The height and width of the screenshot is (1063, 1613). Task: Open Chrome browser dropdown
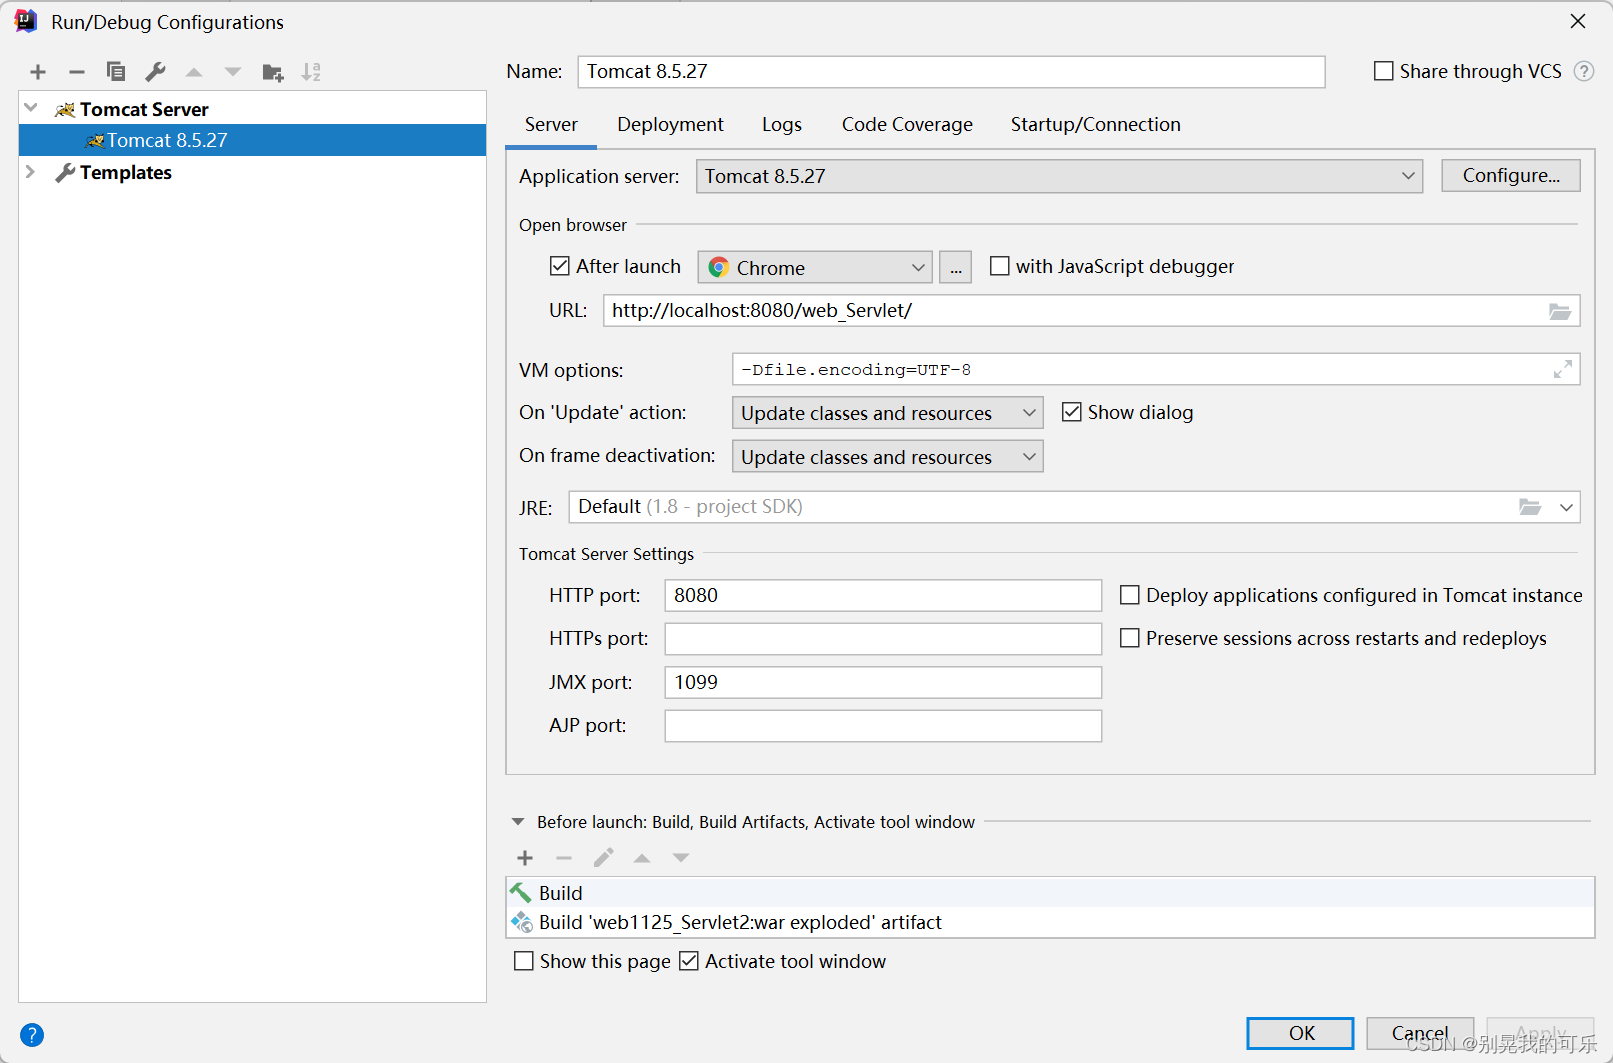coord(815,267)
